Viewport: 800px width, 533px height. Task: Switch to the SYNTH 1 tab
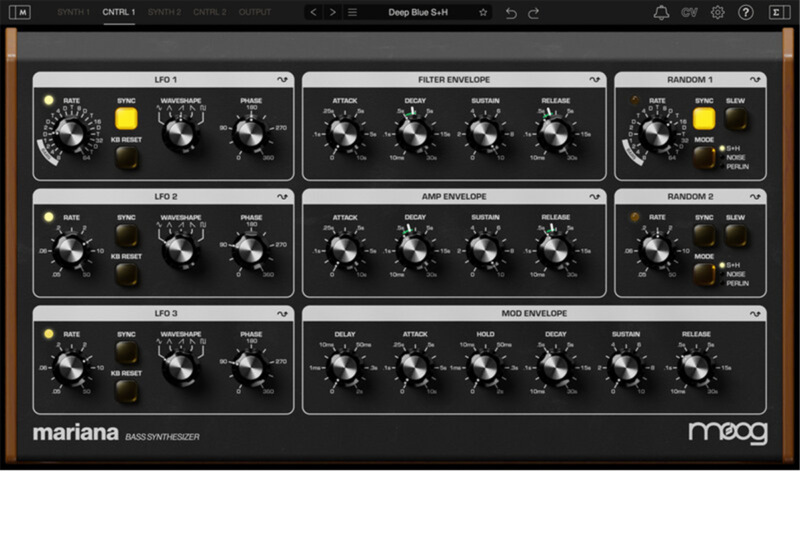(x=71, y=12)
